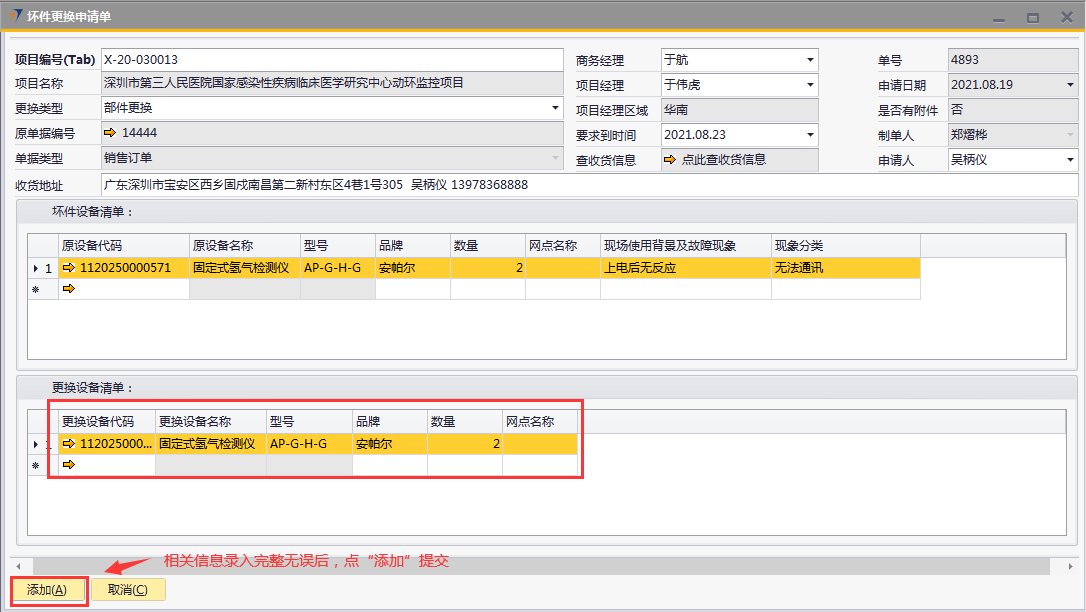The height and width of the screenshot is (612, 1086).
Task: Expand the 商务经理 dropdown
Action: [810, 61]
